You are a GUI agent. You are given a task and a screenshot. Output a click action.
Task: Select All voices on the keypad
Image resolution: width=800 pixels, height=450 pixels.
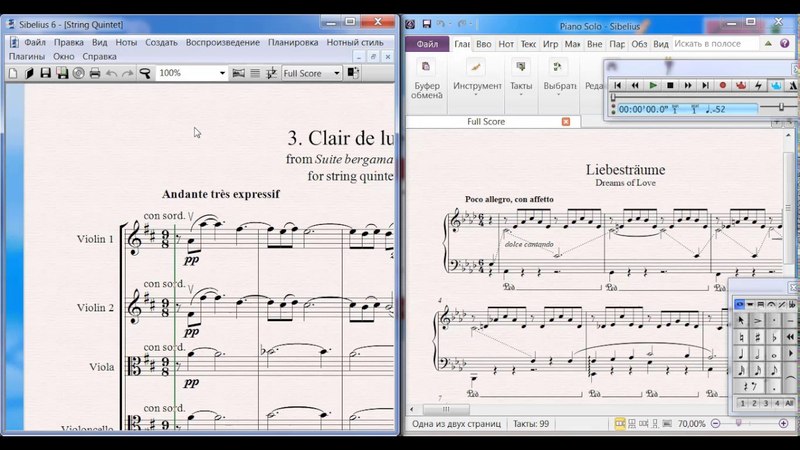(x=789, y=403)
